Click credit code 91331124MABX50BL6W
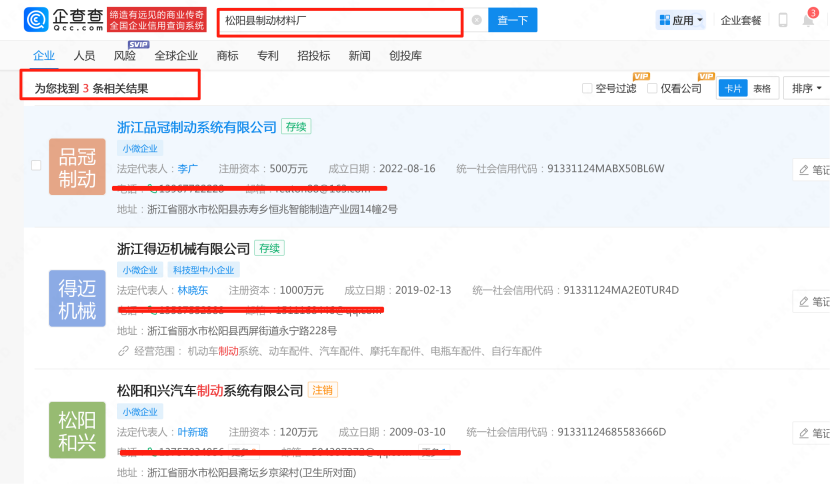Viewport: 830px width, 484px height. (x=606, y=168)
